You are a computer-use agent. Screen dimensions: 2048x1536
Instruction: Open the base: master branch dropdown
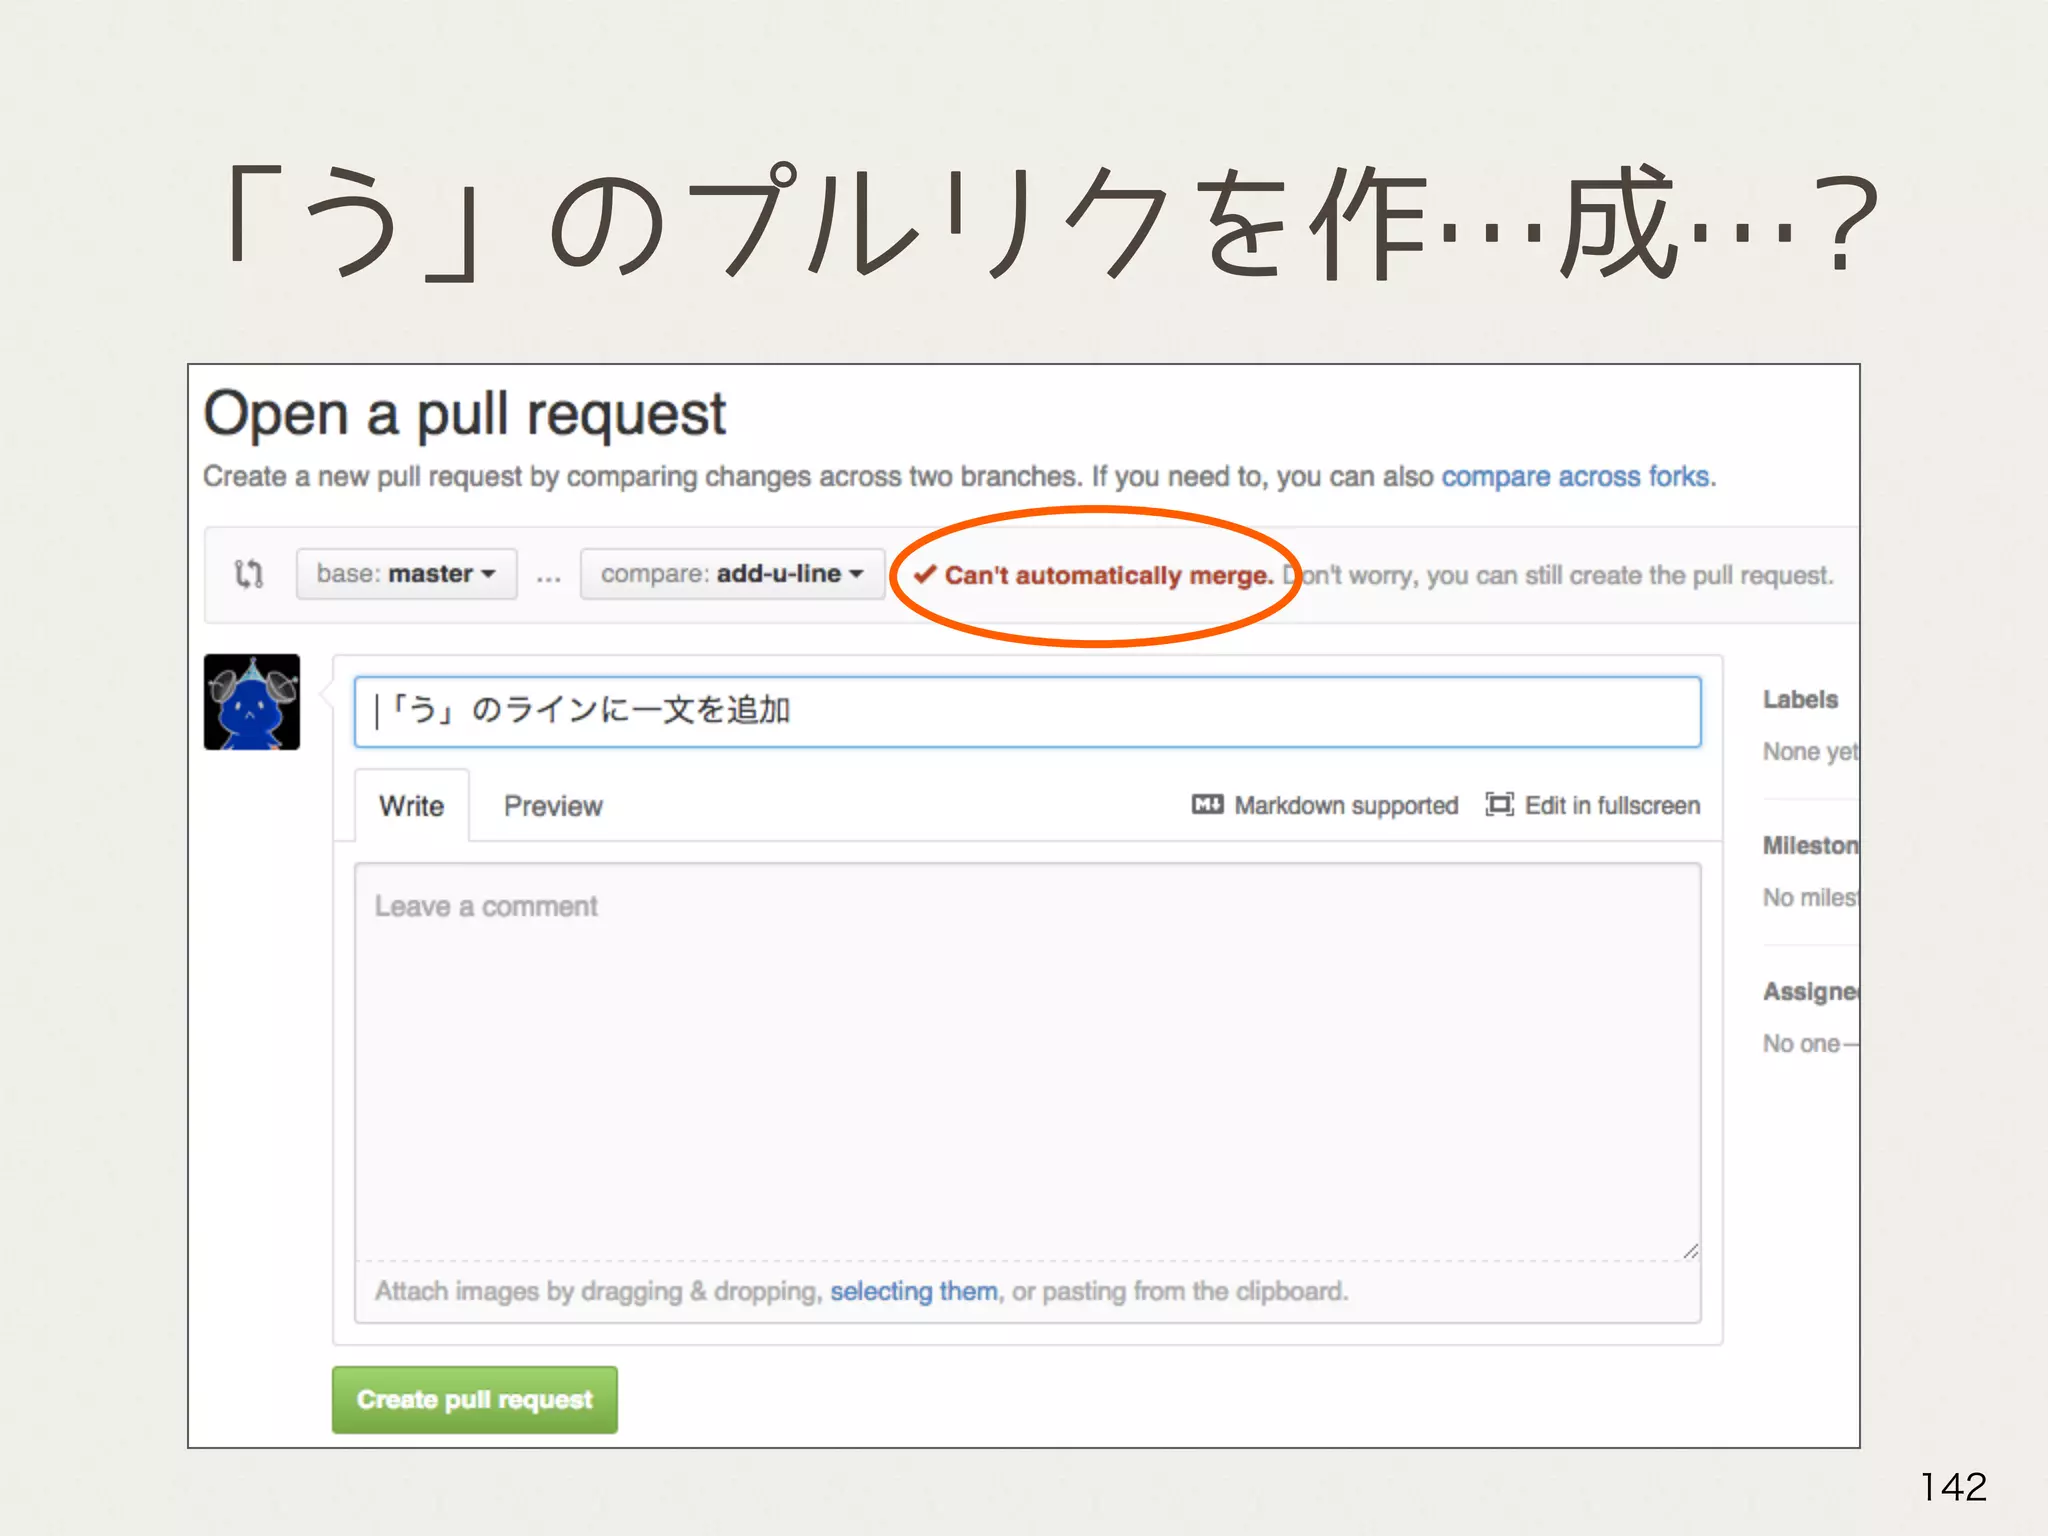pos(406,574)
